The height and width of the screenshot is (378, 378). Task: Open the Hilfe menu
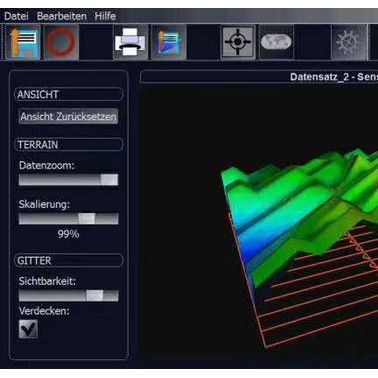point(105,16)
